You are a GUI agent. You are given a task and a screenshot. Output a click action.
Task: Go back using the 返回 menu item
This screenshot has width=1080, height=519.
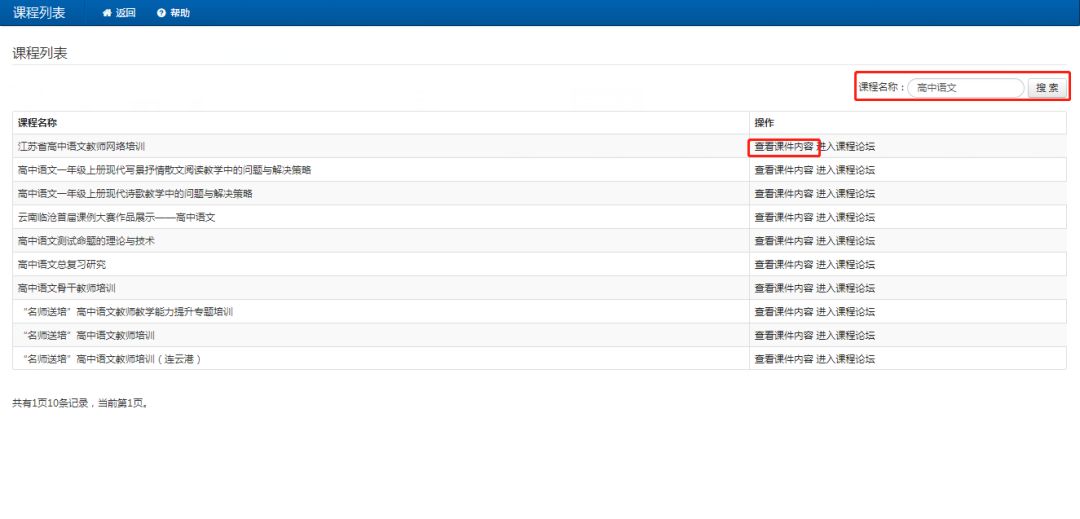[125, 13]
